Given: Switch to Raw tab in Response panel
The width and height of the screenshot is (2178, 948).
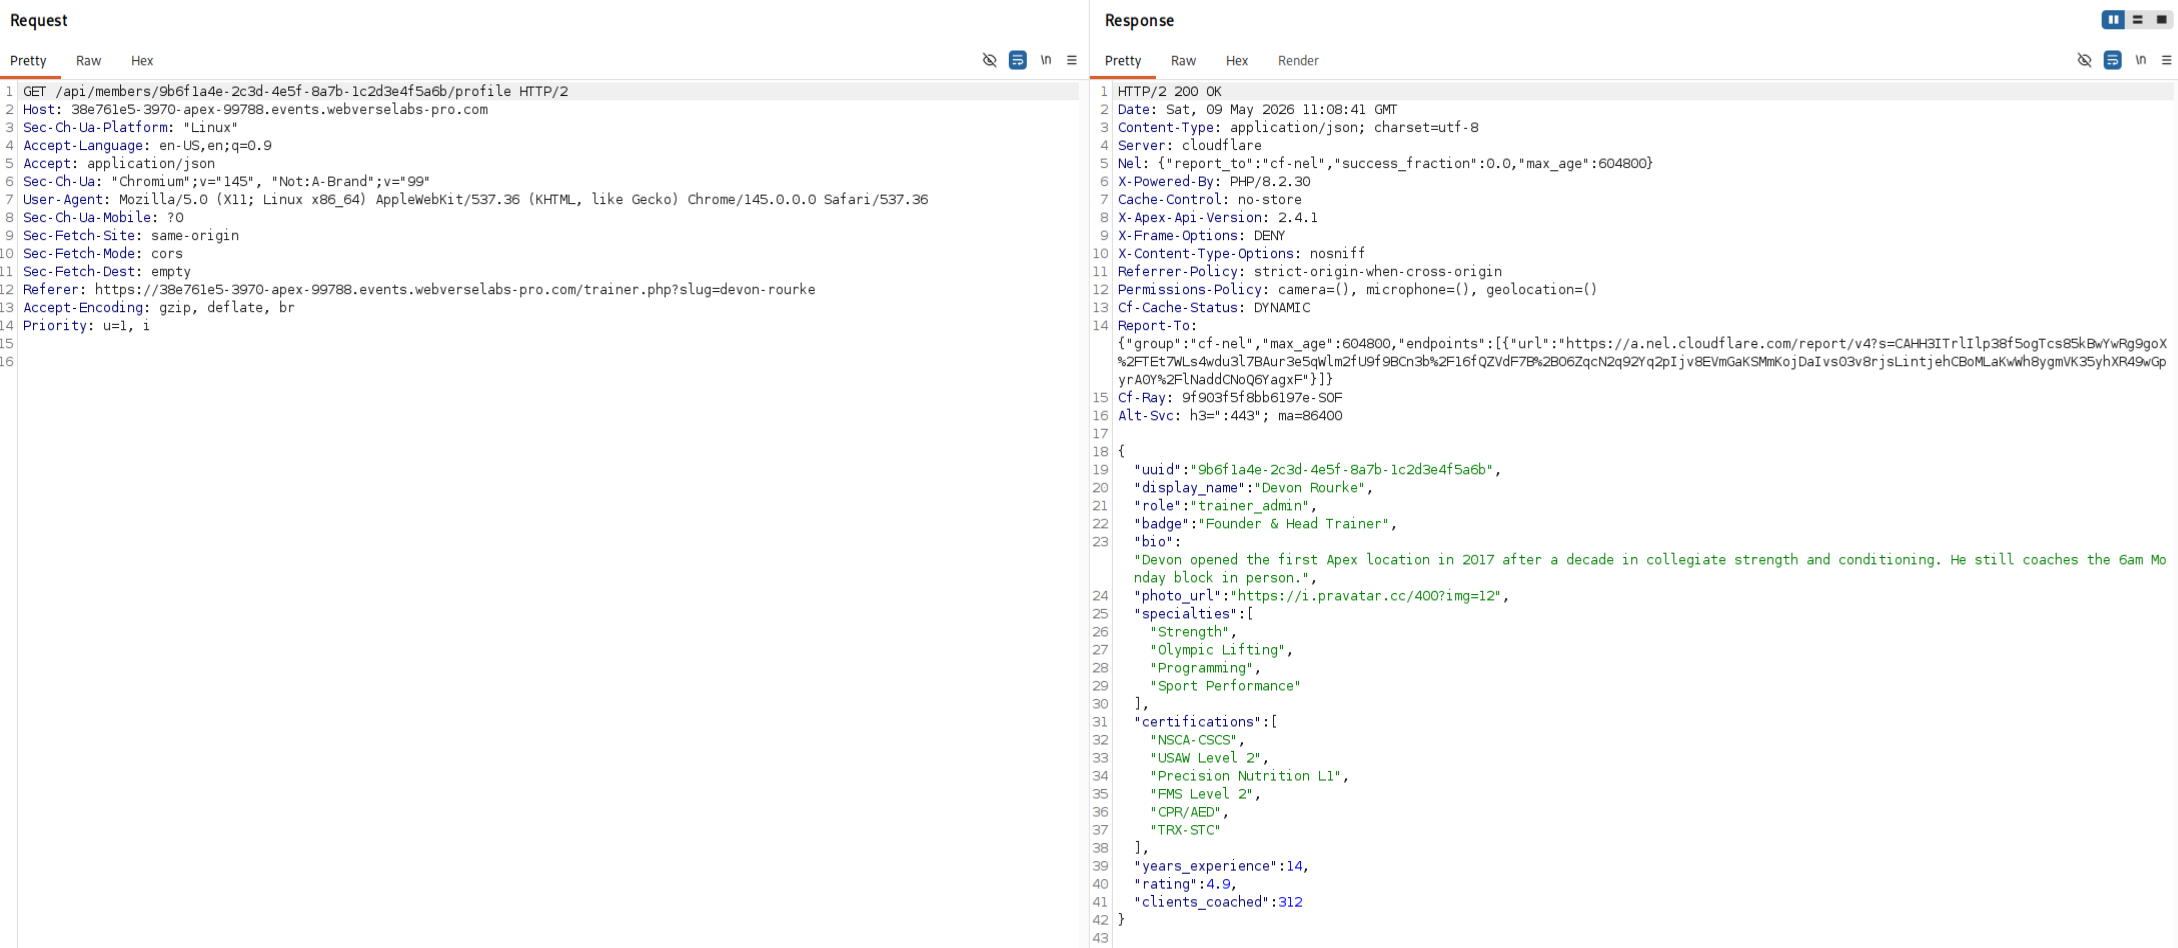Looking at the screenshot, I should [x=1184, y=61].
